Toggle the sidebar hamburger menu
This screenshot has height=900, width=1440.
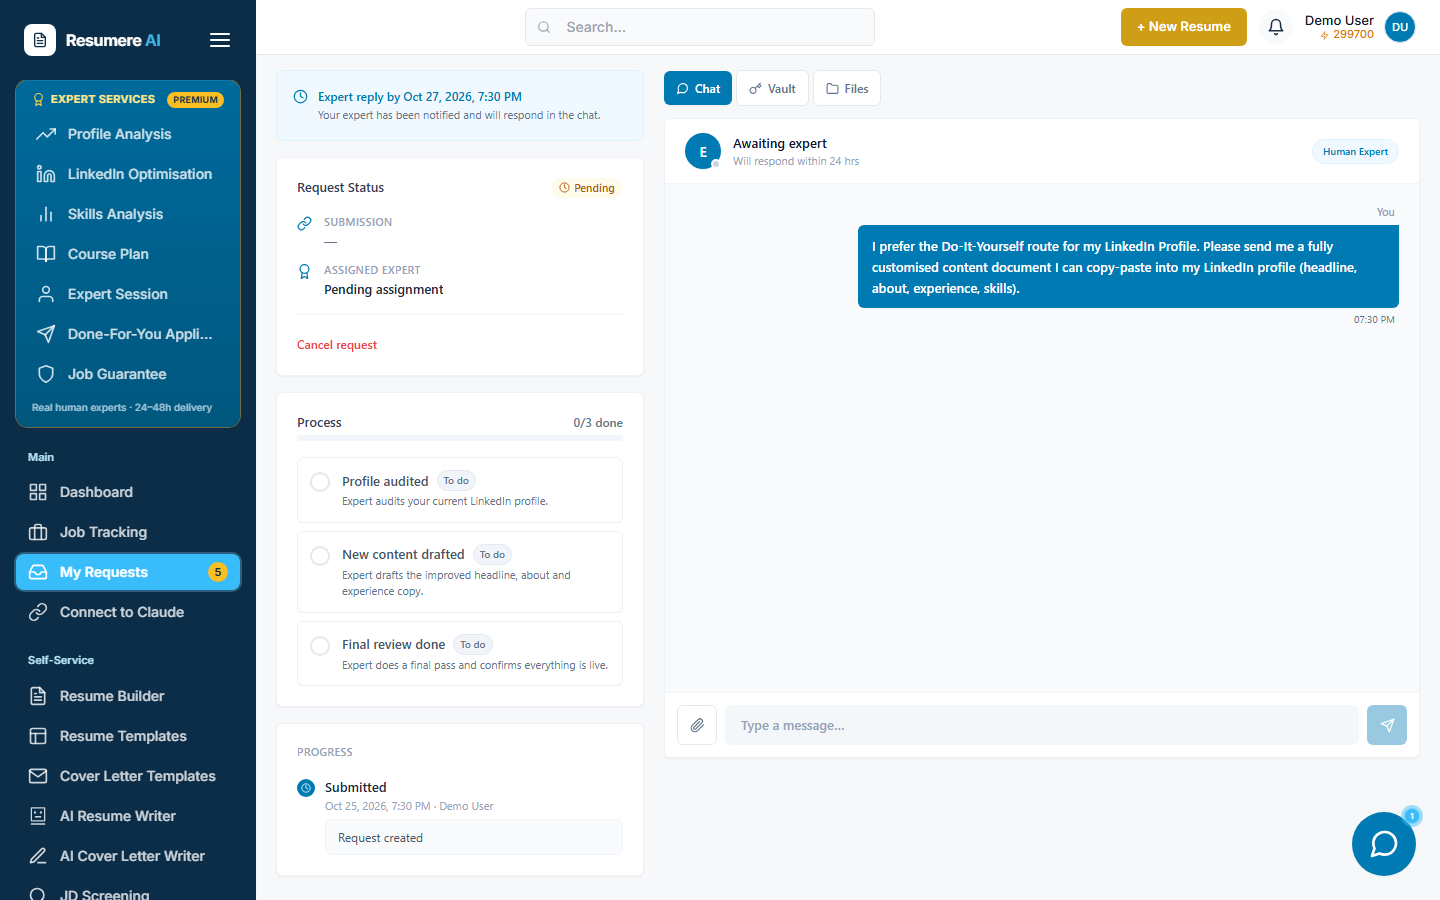coord(220,40)
